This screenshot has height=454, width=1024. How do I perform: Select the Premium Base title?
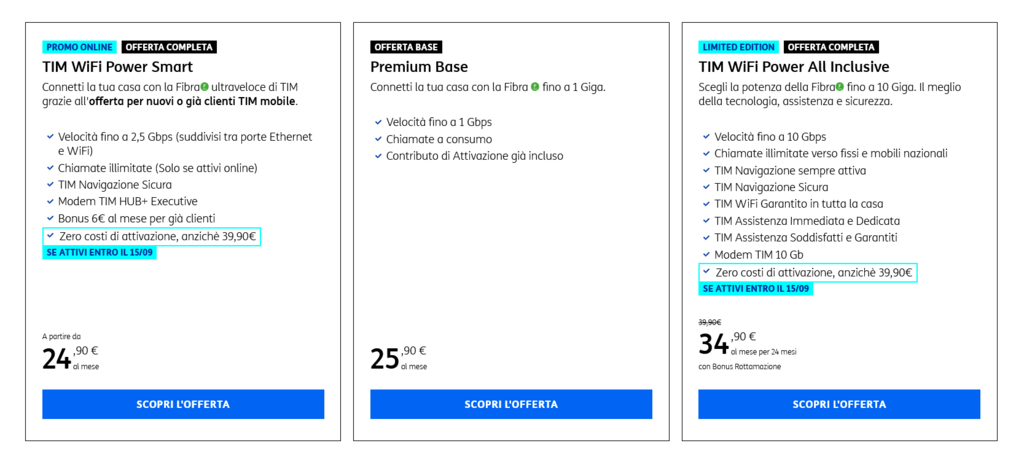point(419,67)
